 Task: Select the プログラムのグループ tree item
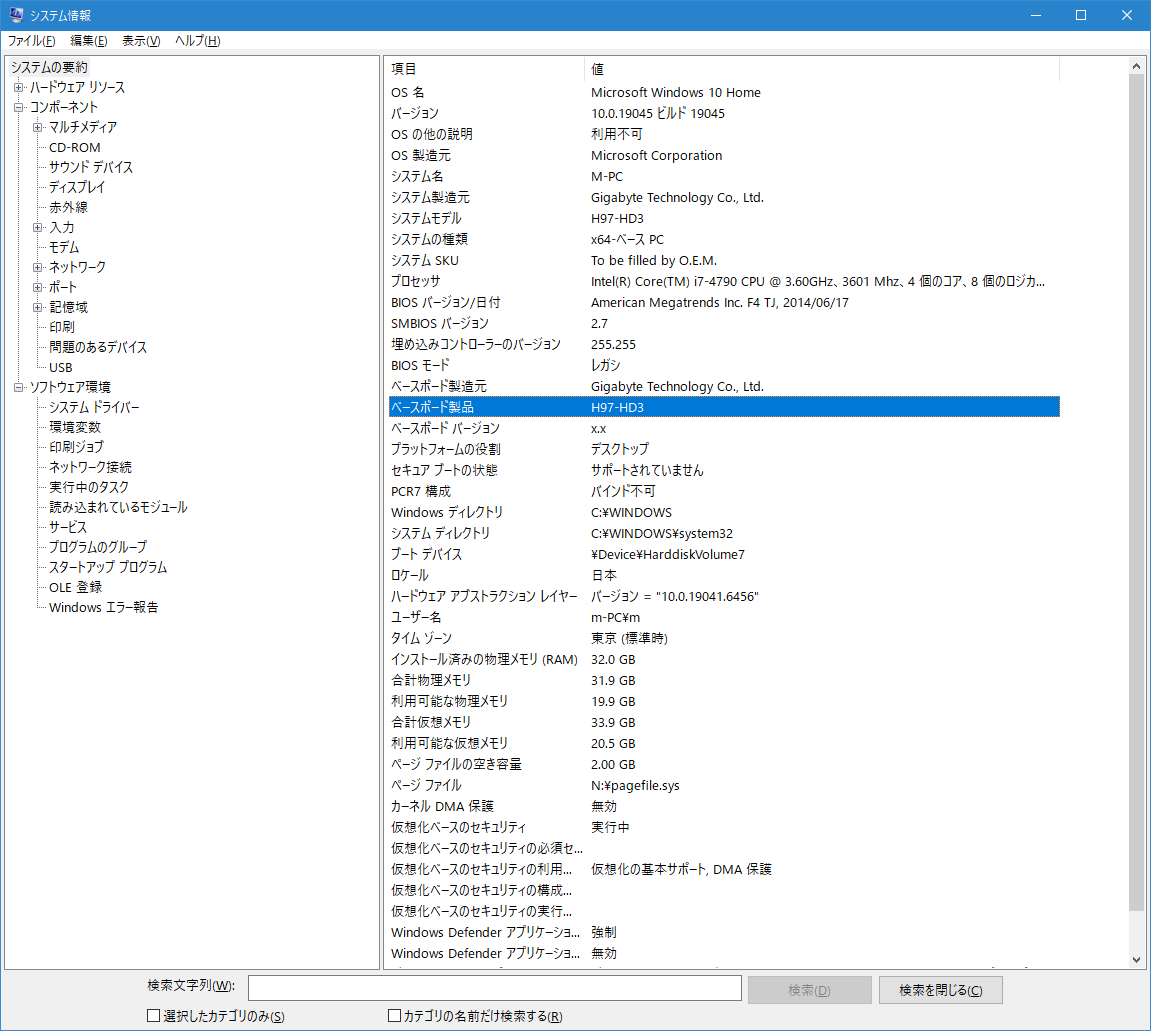coord(98,547)
